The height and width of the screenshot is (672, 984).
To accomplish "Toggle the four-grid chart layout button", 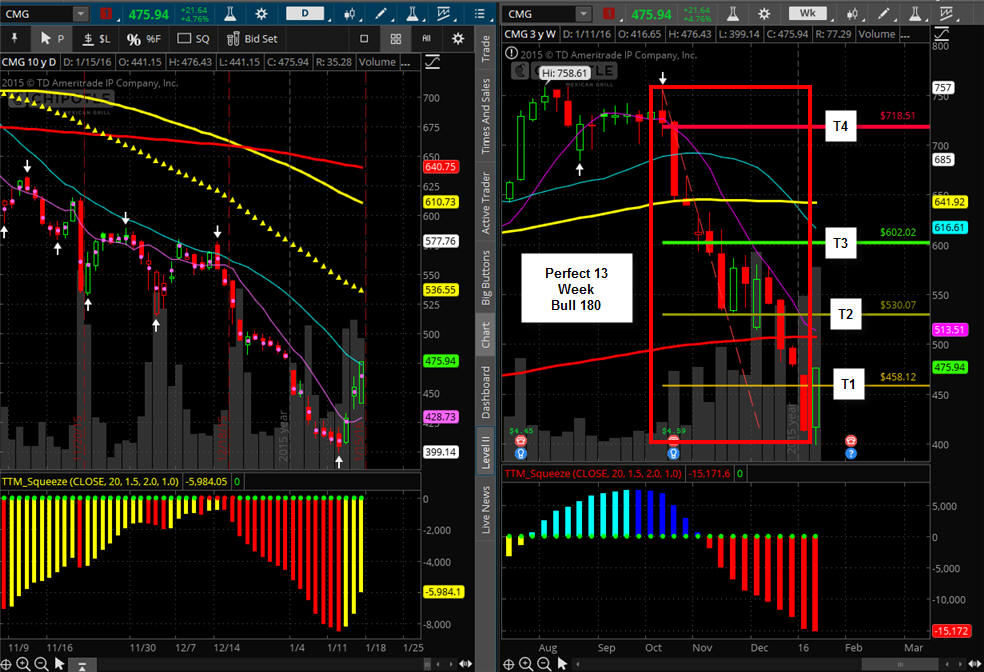I will (x=395, y=39).
